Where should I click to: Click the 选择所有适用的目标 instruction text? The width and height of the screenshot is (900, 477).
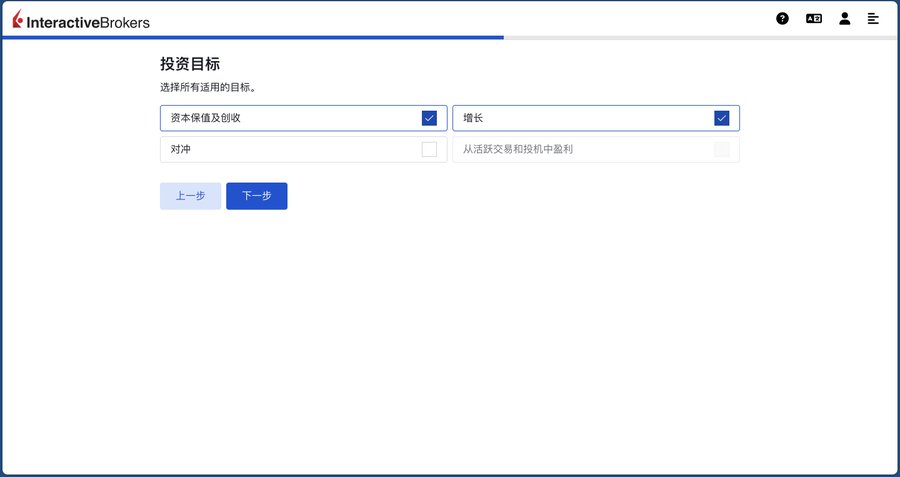(208, 88)
